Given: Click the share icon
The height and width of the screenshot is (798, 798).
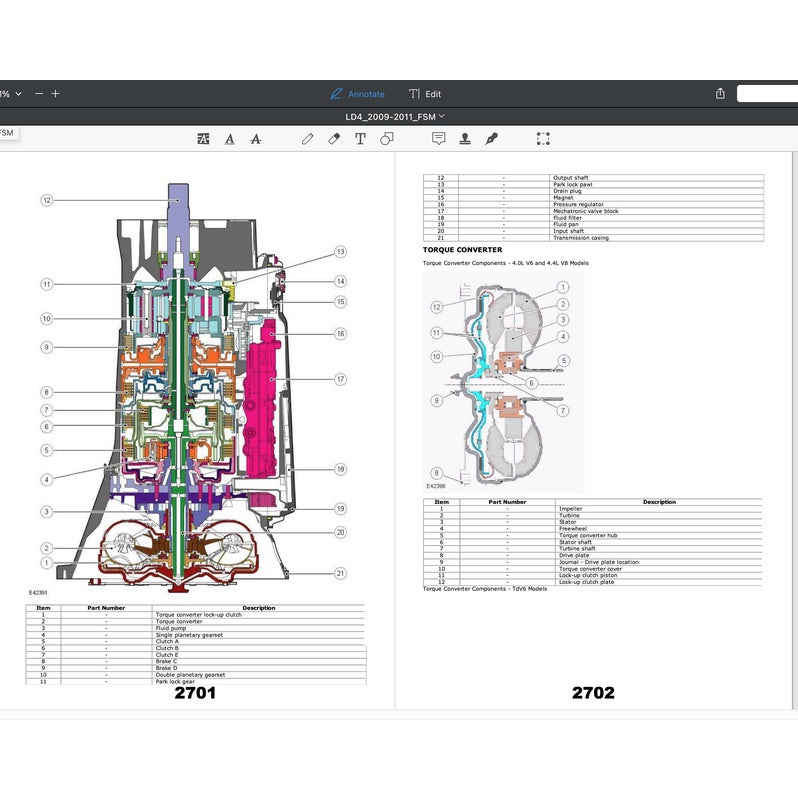Looking at the screenshot, I should tap(720, 94).
